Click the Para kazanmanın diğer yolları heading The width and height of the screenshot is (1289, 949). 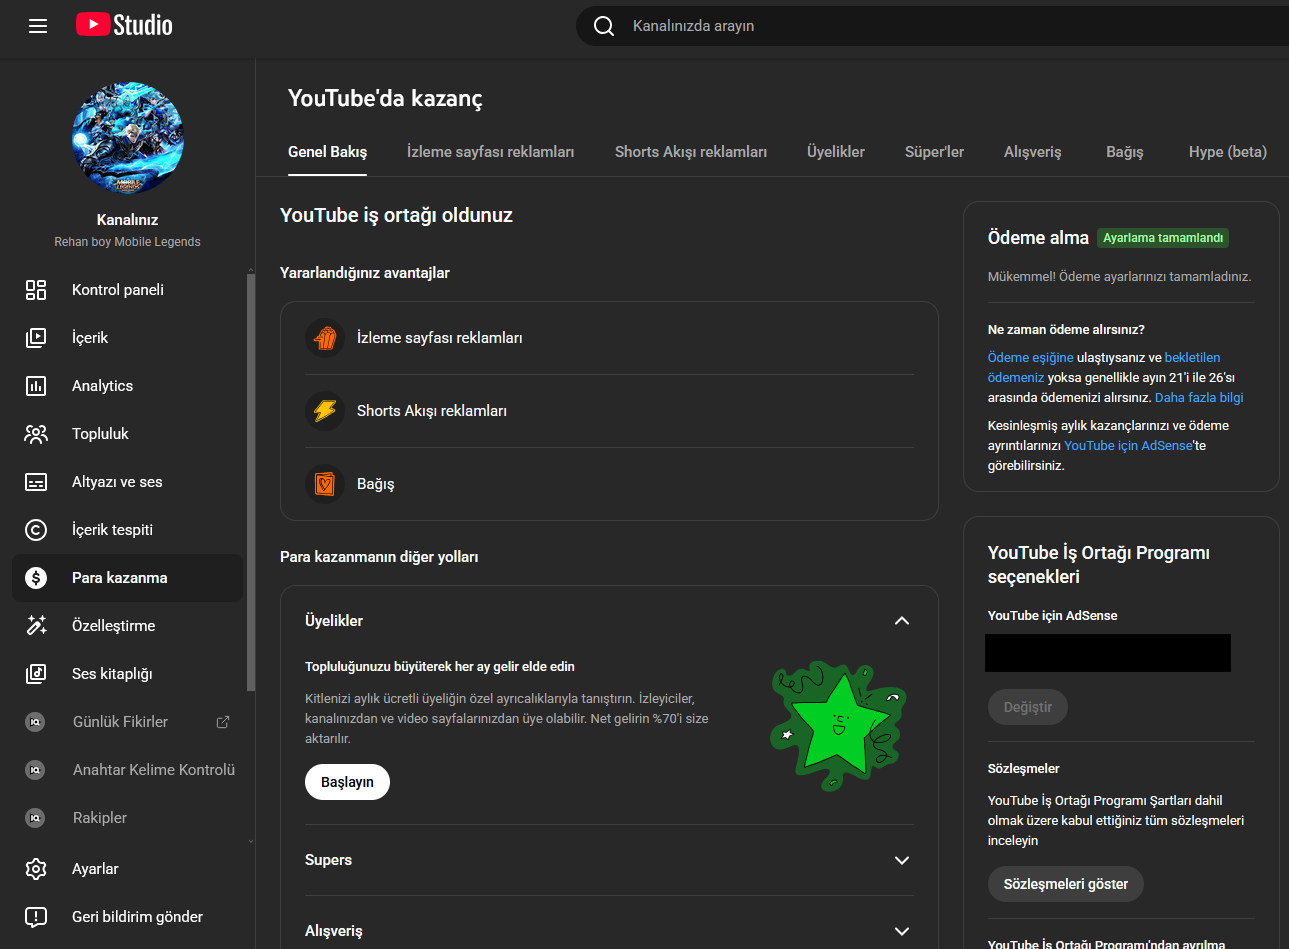(379, 557)
